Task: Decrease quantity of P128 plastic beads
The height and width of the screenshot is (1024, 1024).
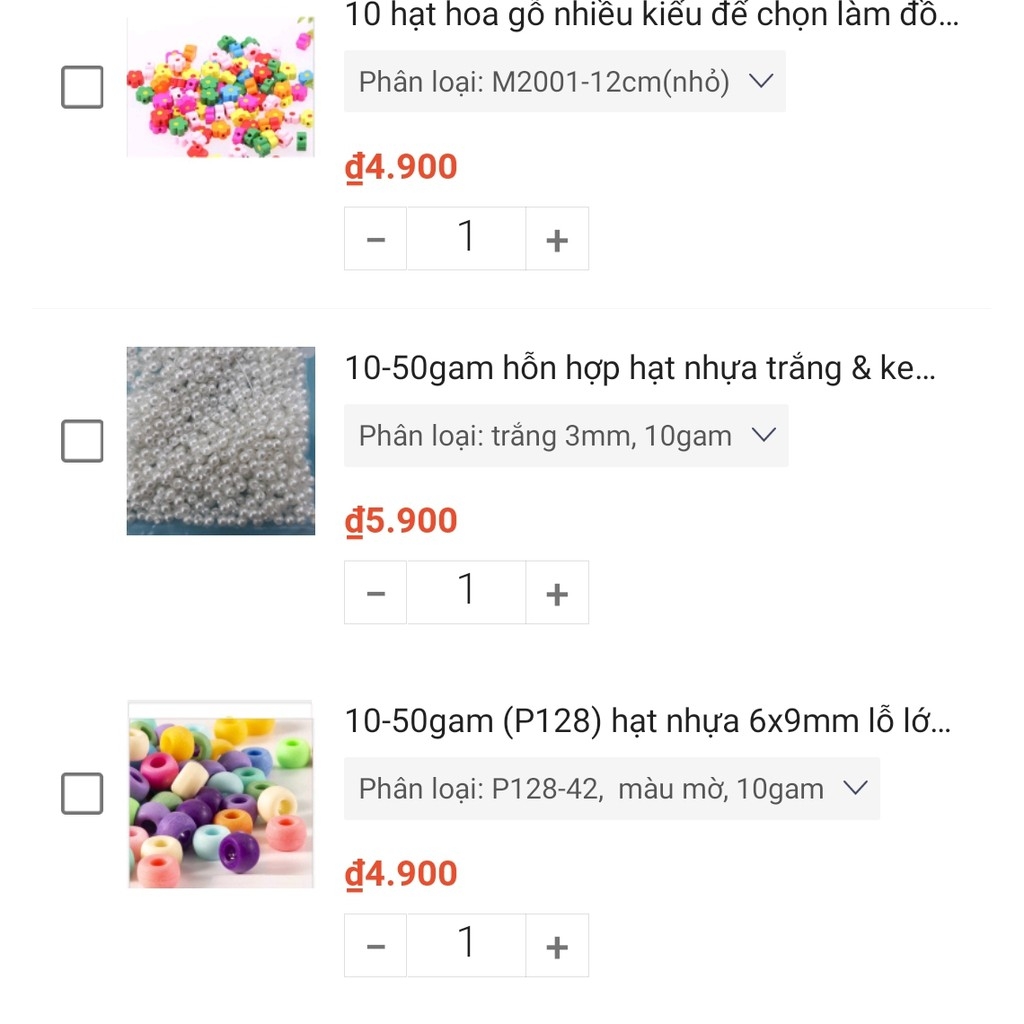Action: pos(375,946)
